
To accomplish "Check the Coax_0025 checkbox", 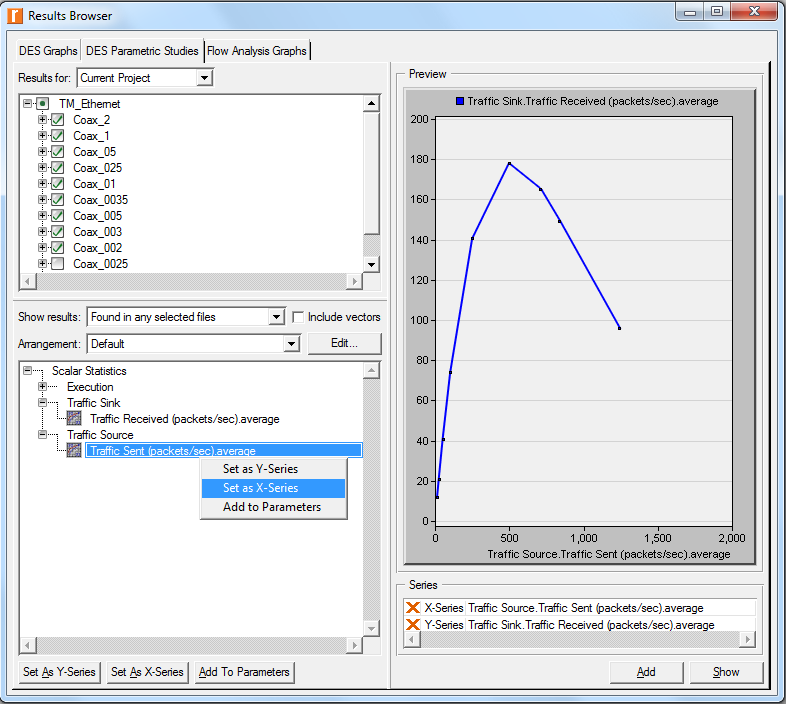I will (58, 264).
